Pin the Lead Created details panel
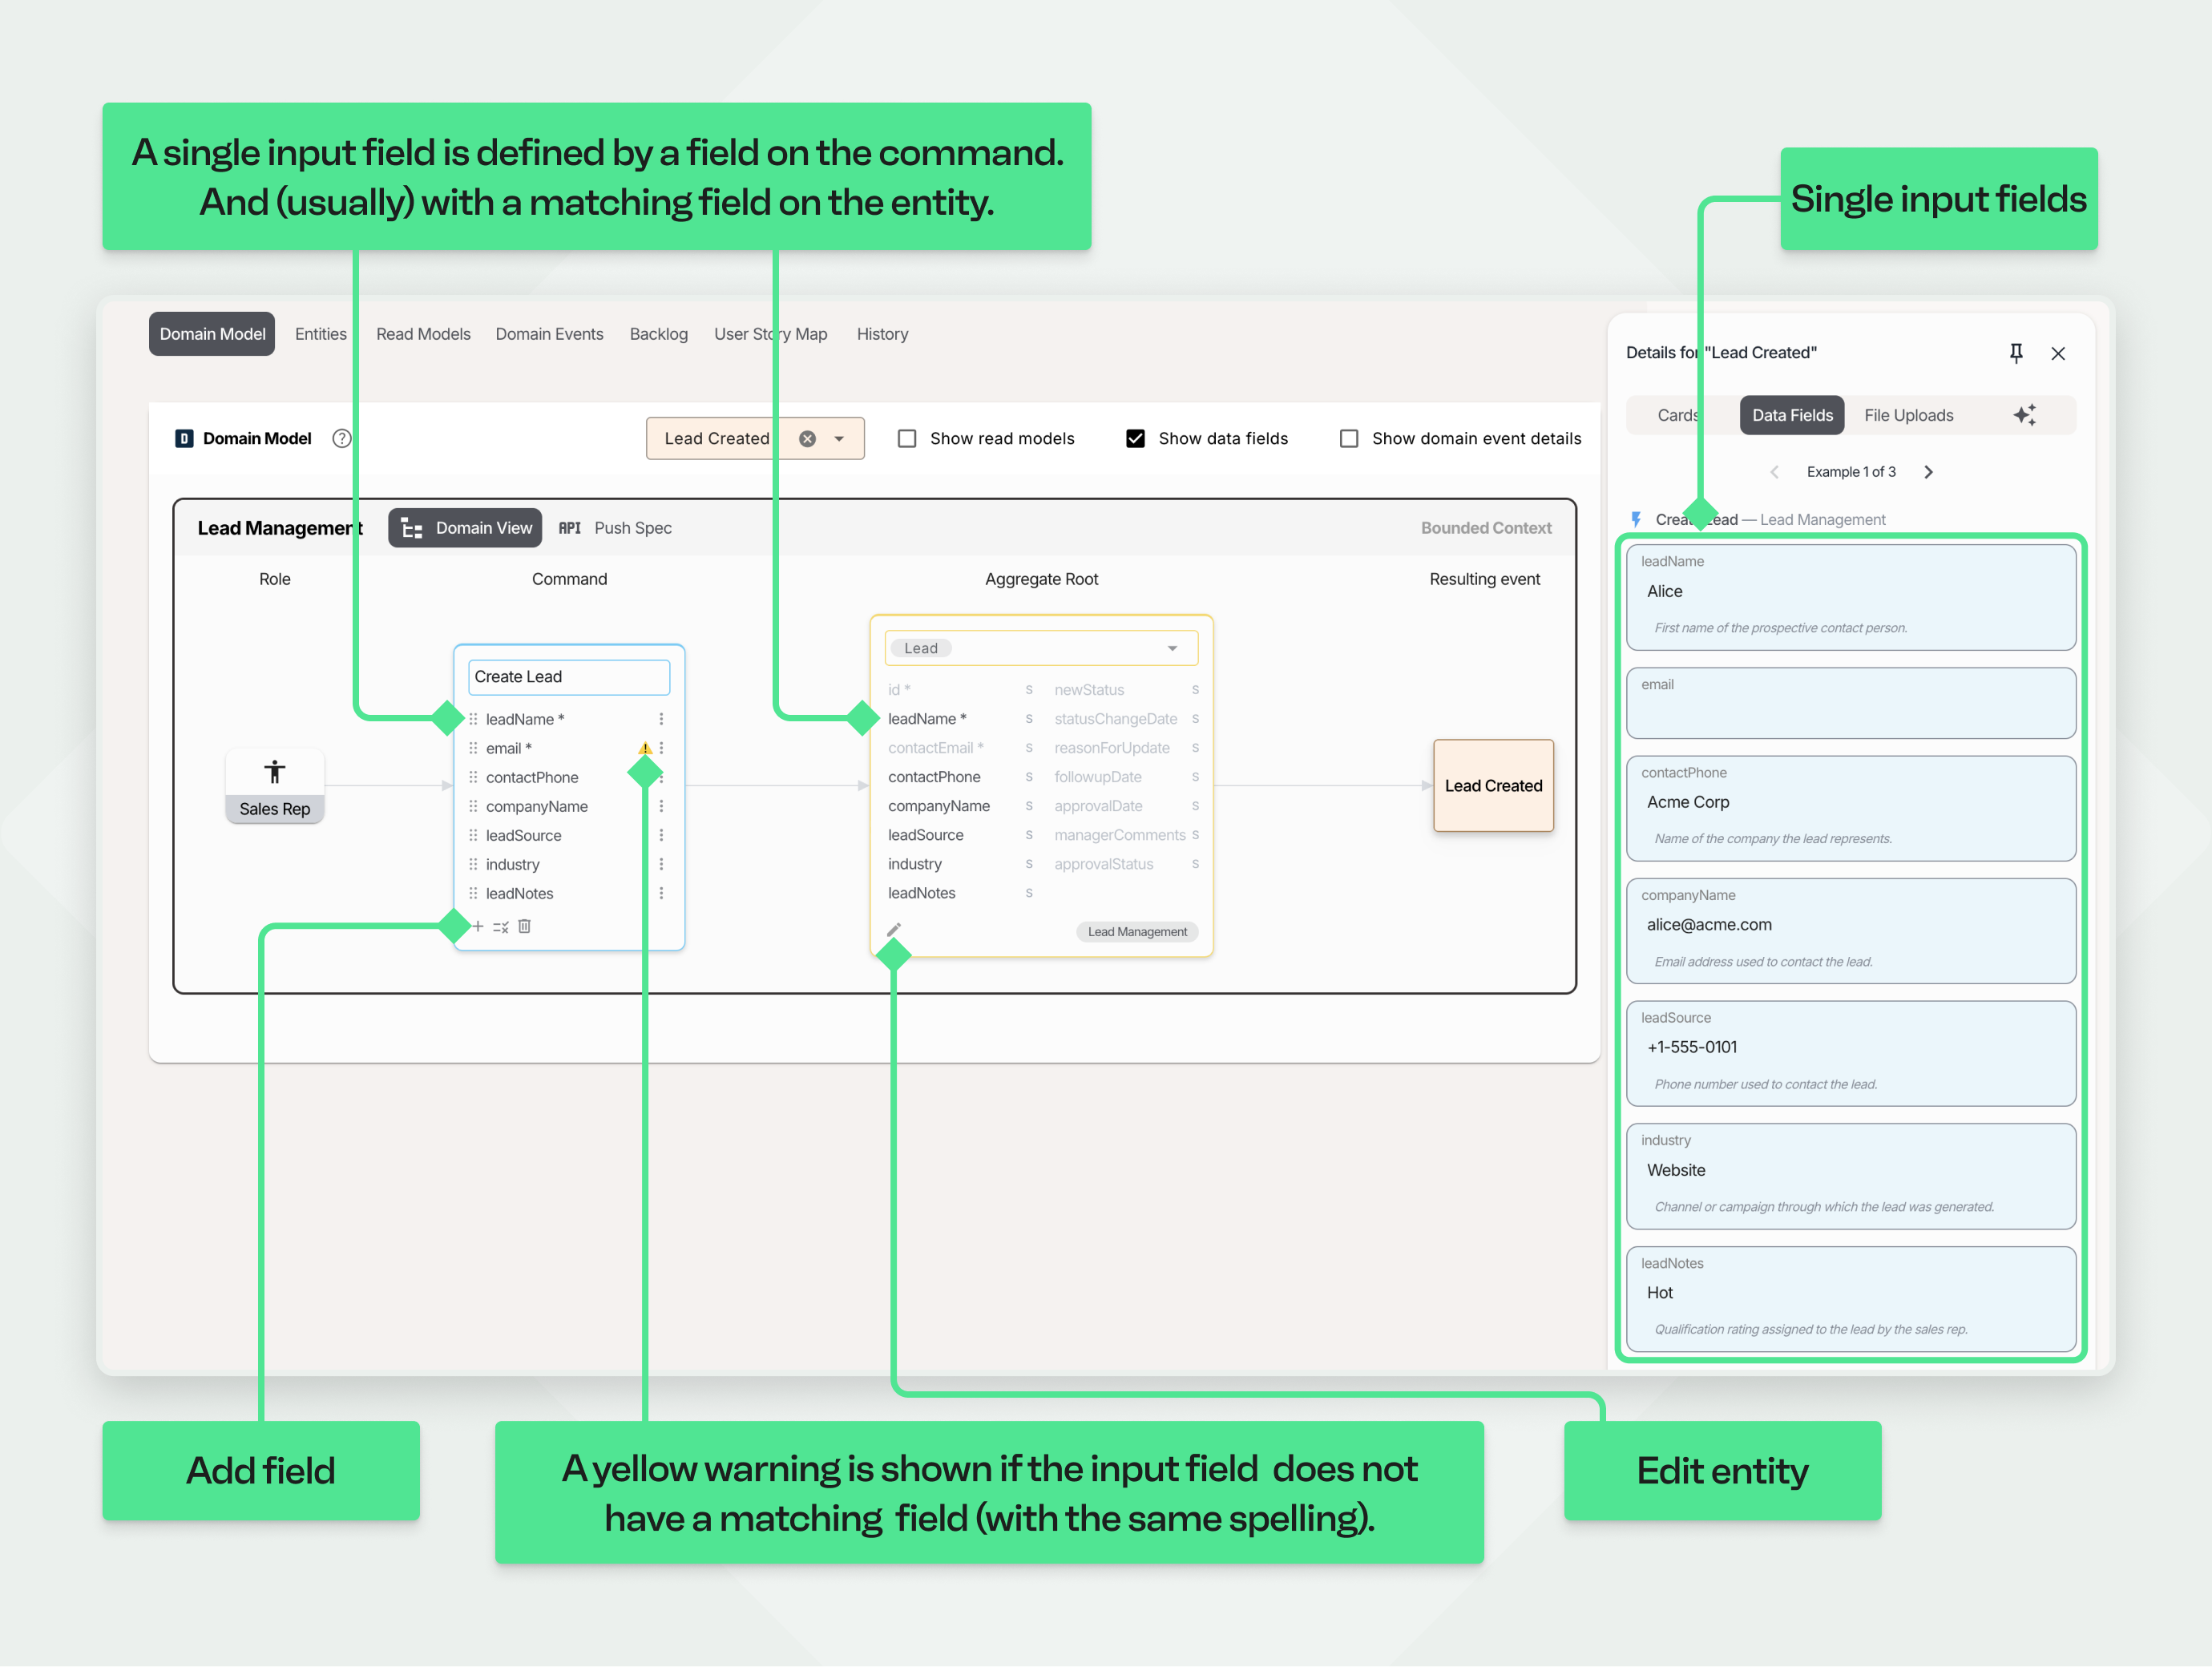Screen dimensions: 2212x1667 [x=2016, y=353]
